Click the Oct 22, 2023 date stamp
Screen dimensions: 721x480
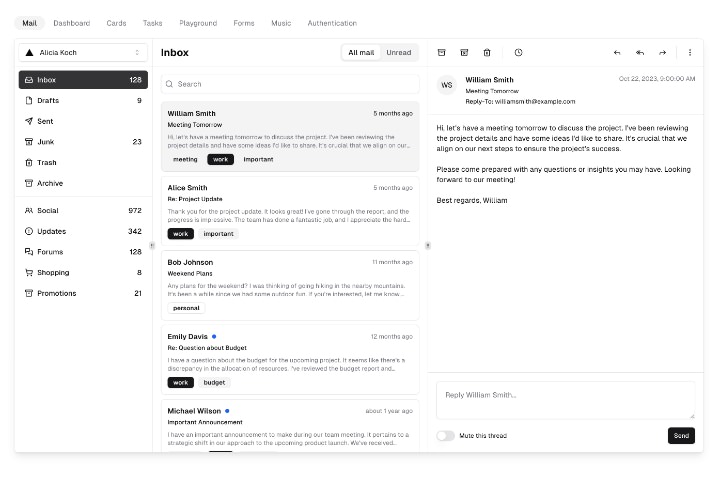click(x=657, y=79)
